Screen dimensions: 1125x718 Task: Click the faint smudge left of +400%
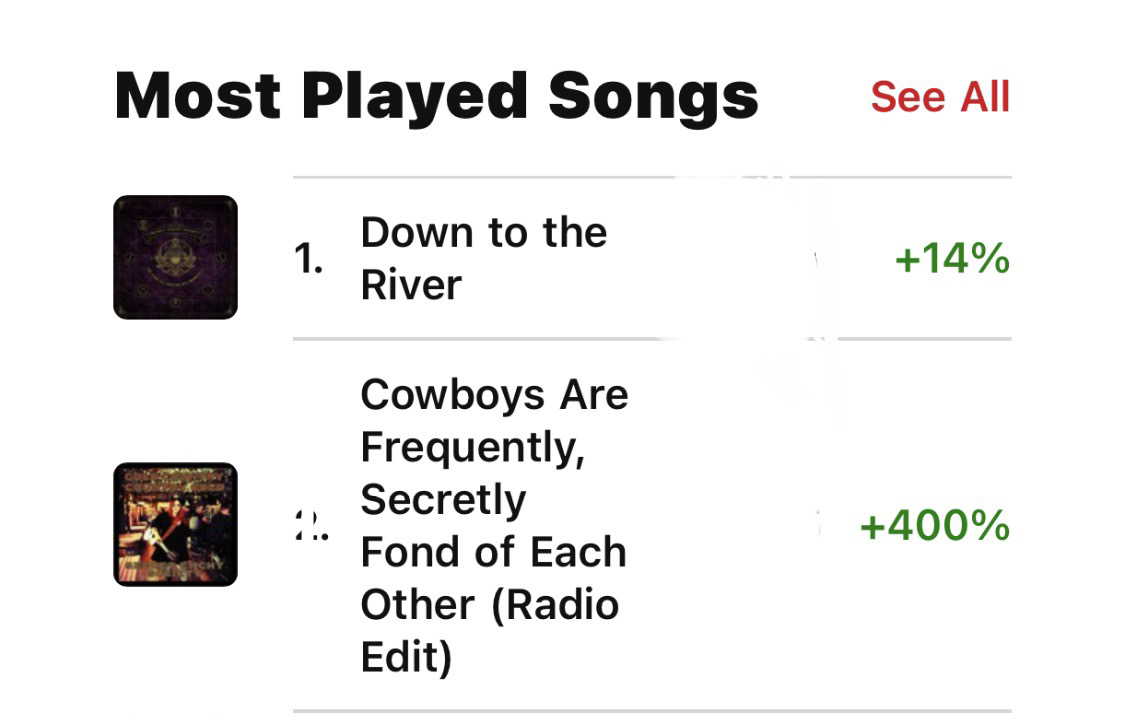(816, 525)
